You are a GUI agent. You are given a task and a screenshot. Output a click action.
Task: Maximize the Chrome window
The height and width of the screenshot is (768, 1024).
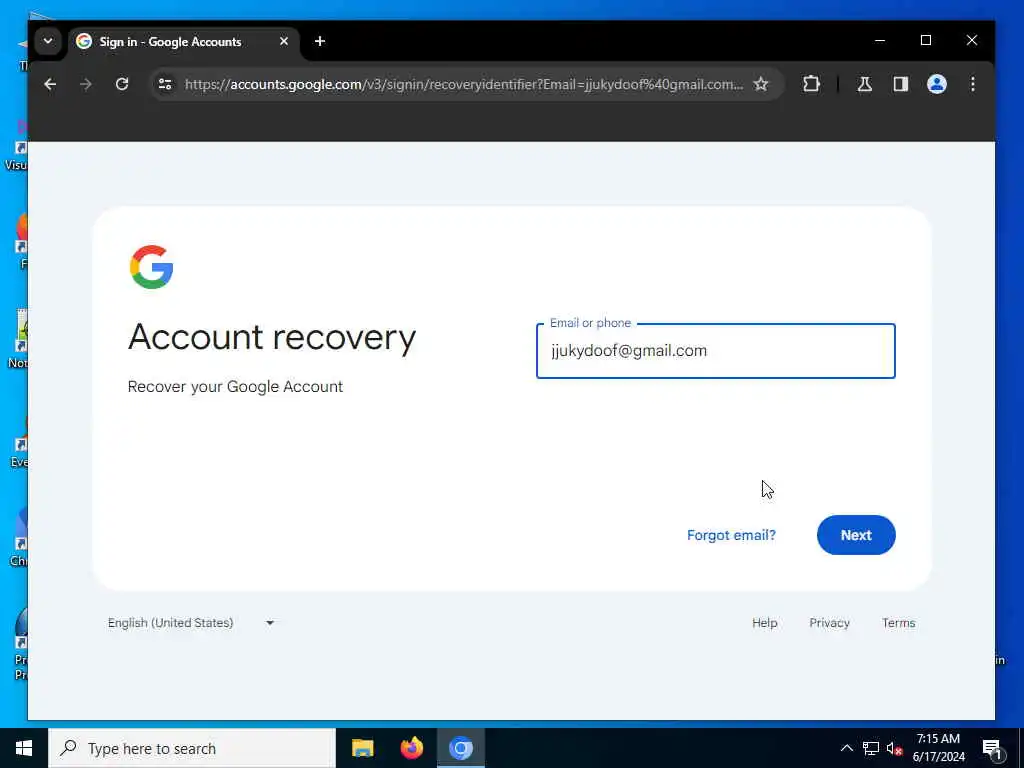(926, 40)
